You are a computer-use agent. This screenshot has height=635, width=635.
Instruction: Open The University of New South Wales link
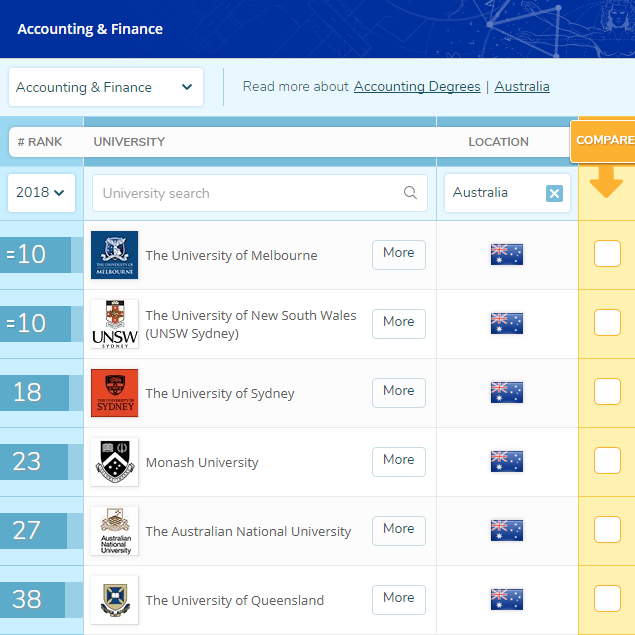tap(251, 324)
